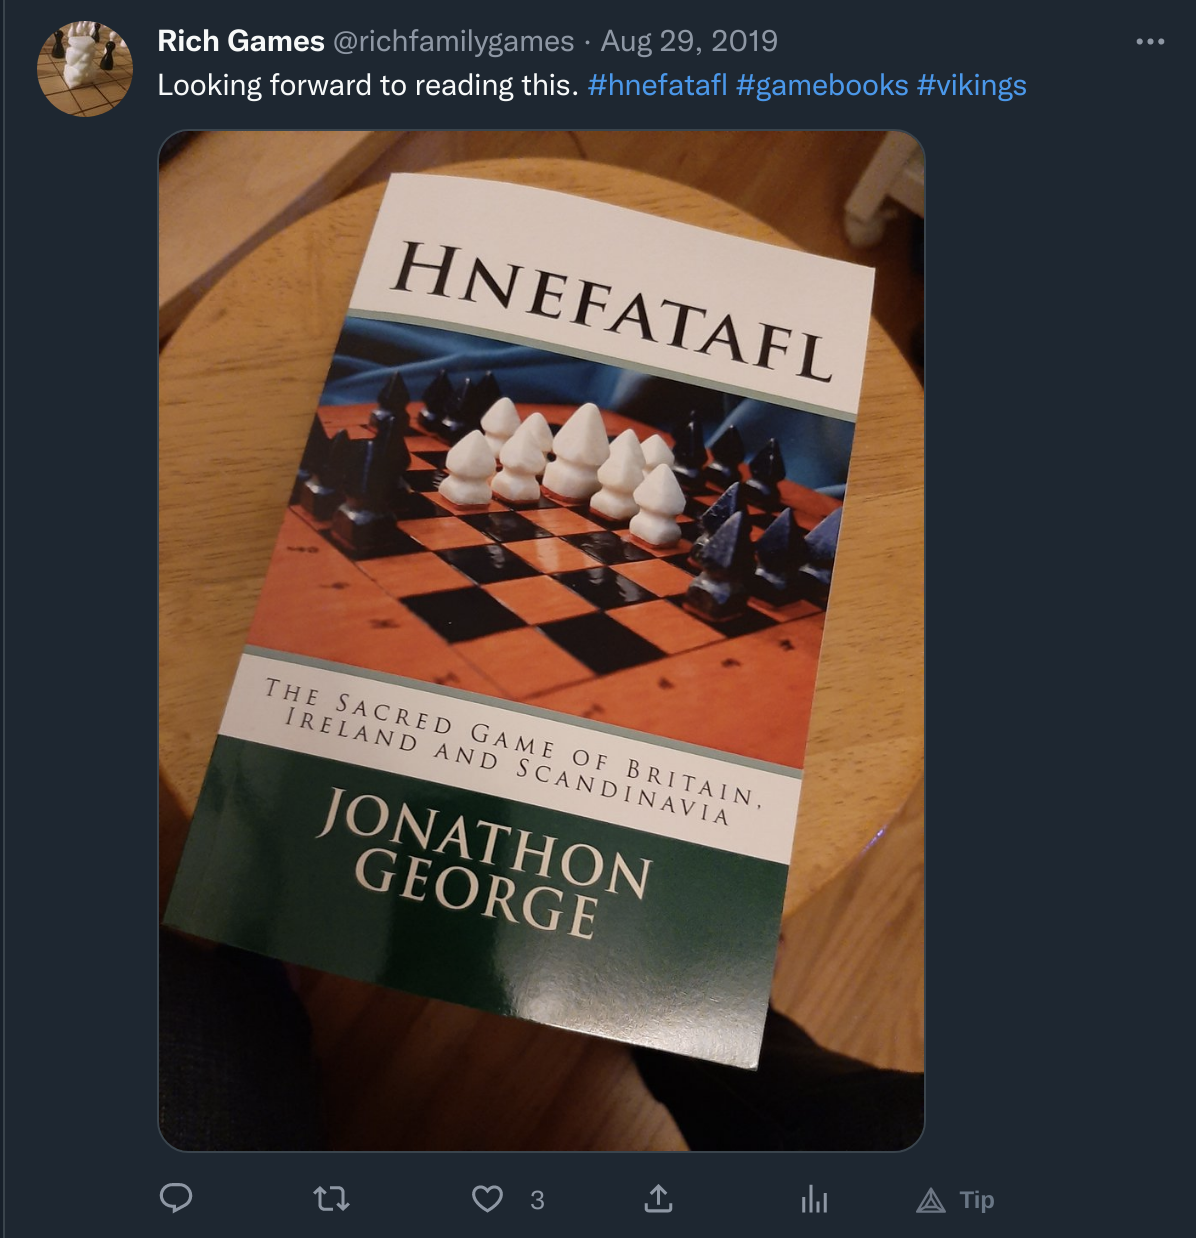Click the tweet text 'Looking forward to reading this'
1196x1238 pixels.
(368, 85)
